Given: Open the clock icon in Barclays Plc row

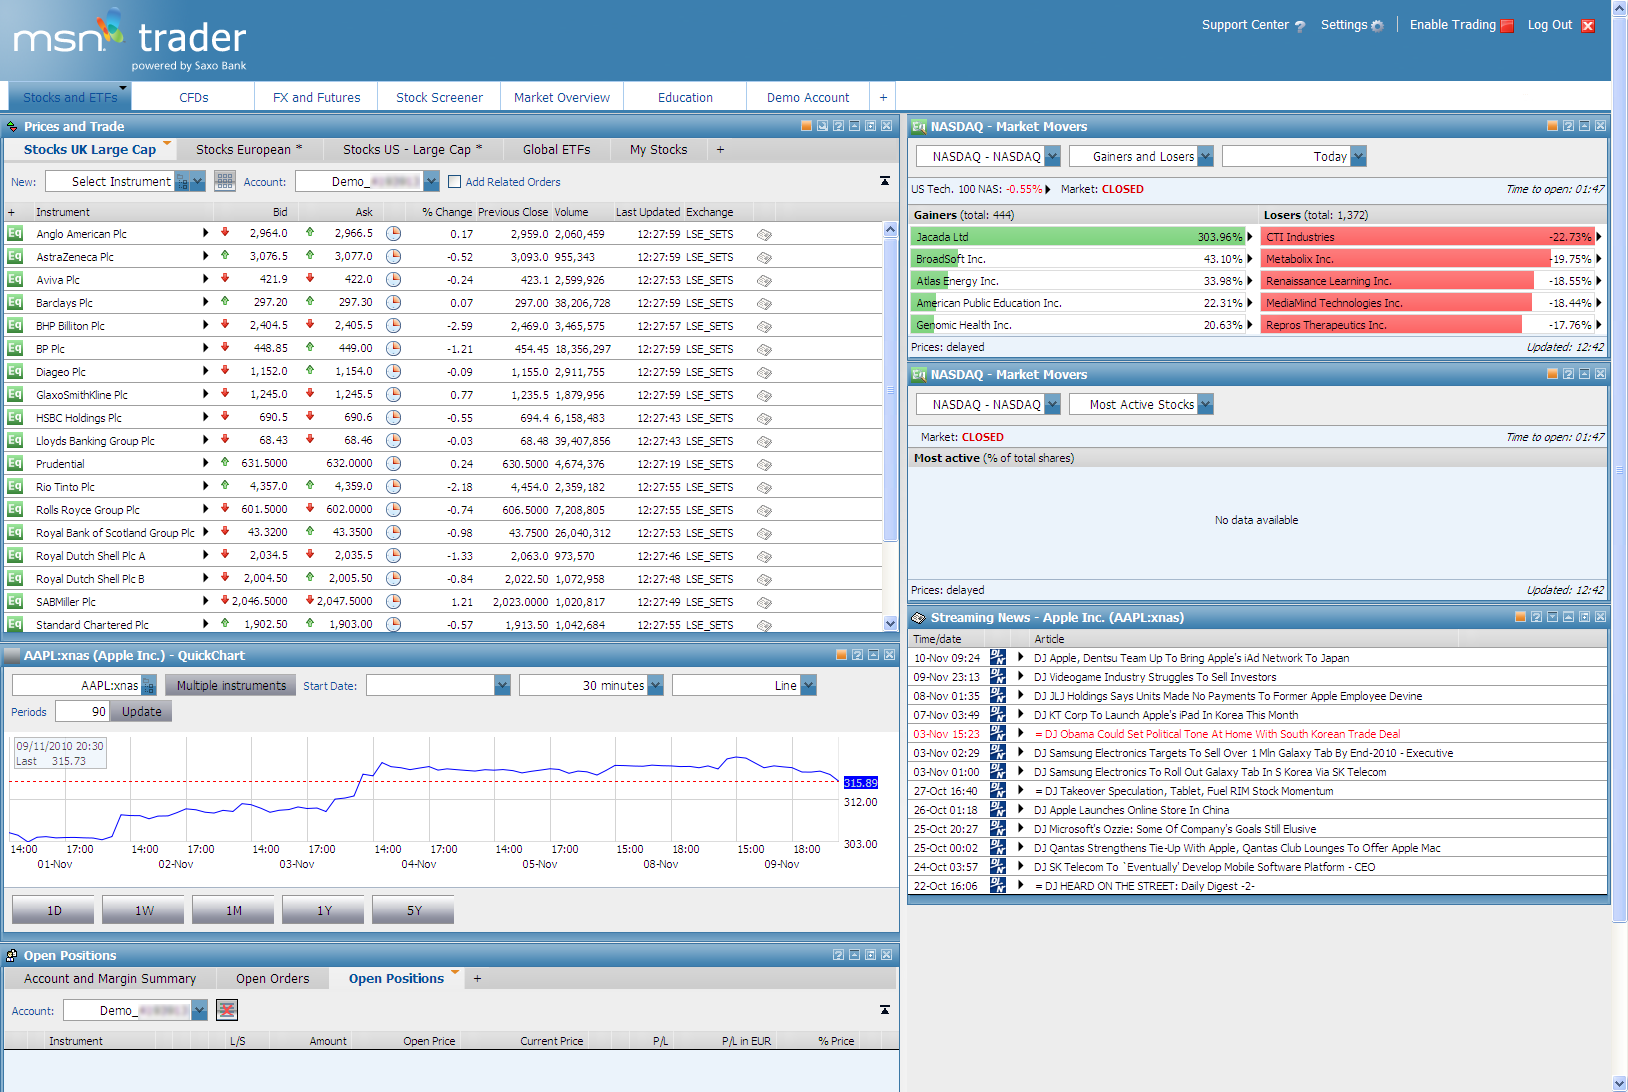Looking at the screenshot, I should pos(394,302).
